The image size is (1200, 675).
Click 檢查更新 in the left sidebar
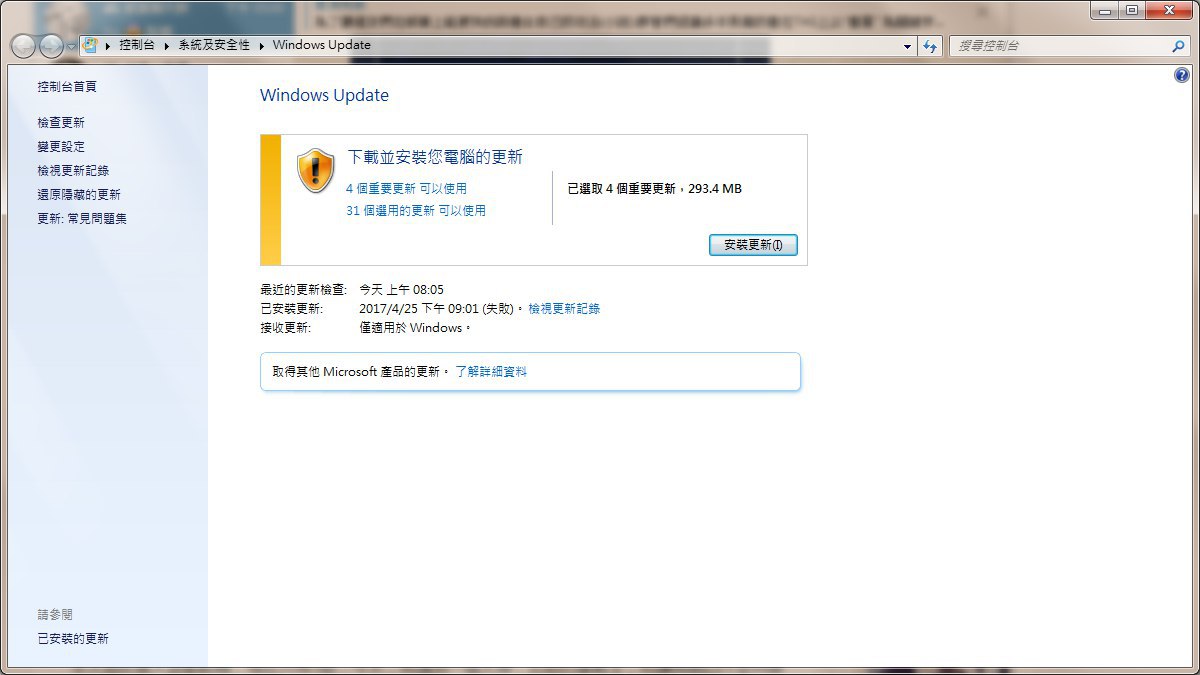coord(61,122)
